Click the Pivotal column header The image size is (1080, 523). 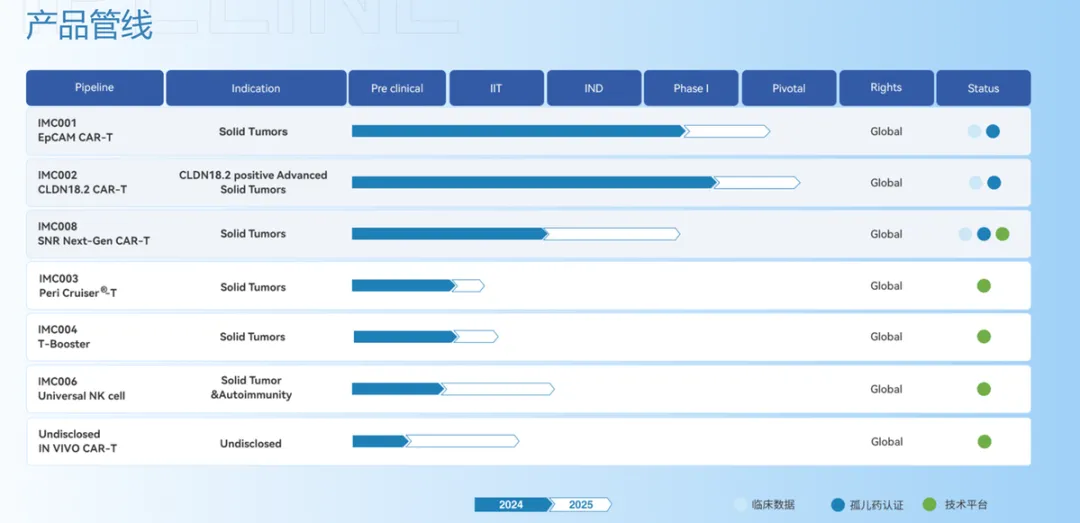(x=788, y=88)
